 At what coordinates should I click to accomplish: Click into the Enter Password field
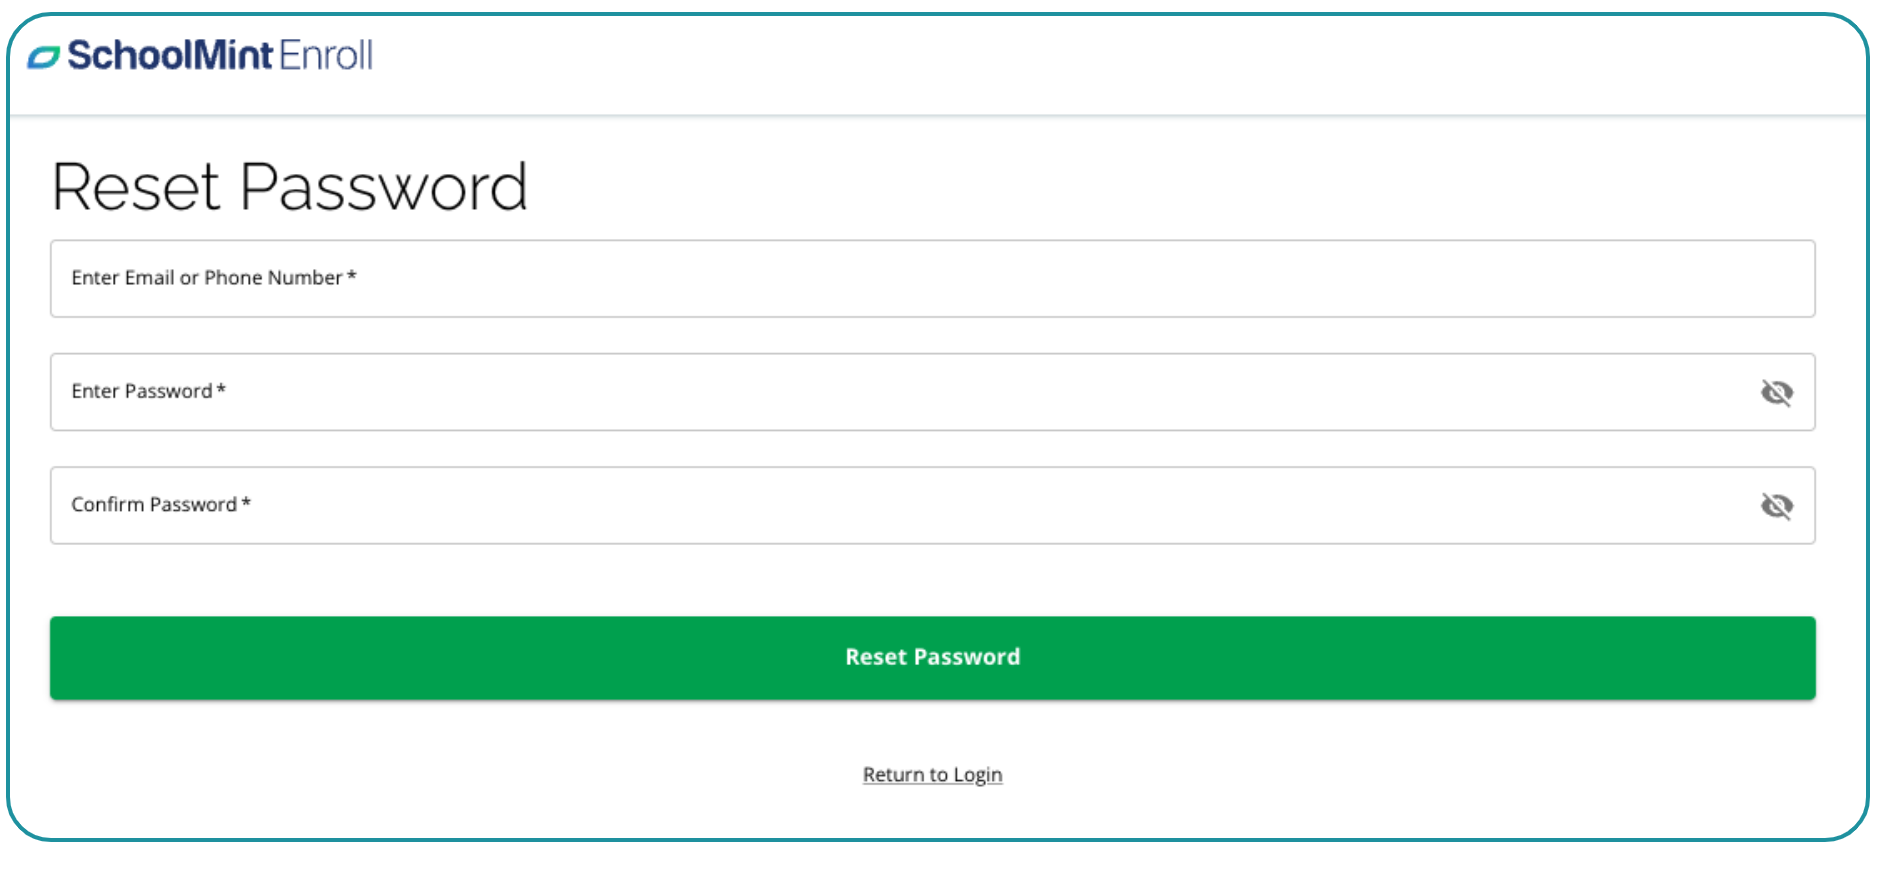[900, 392]
